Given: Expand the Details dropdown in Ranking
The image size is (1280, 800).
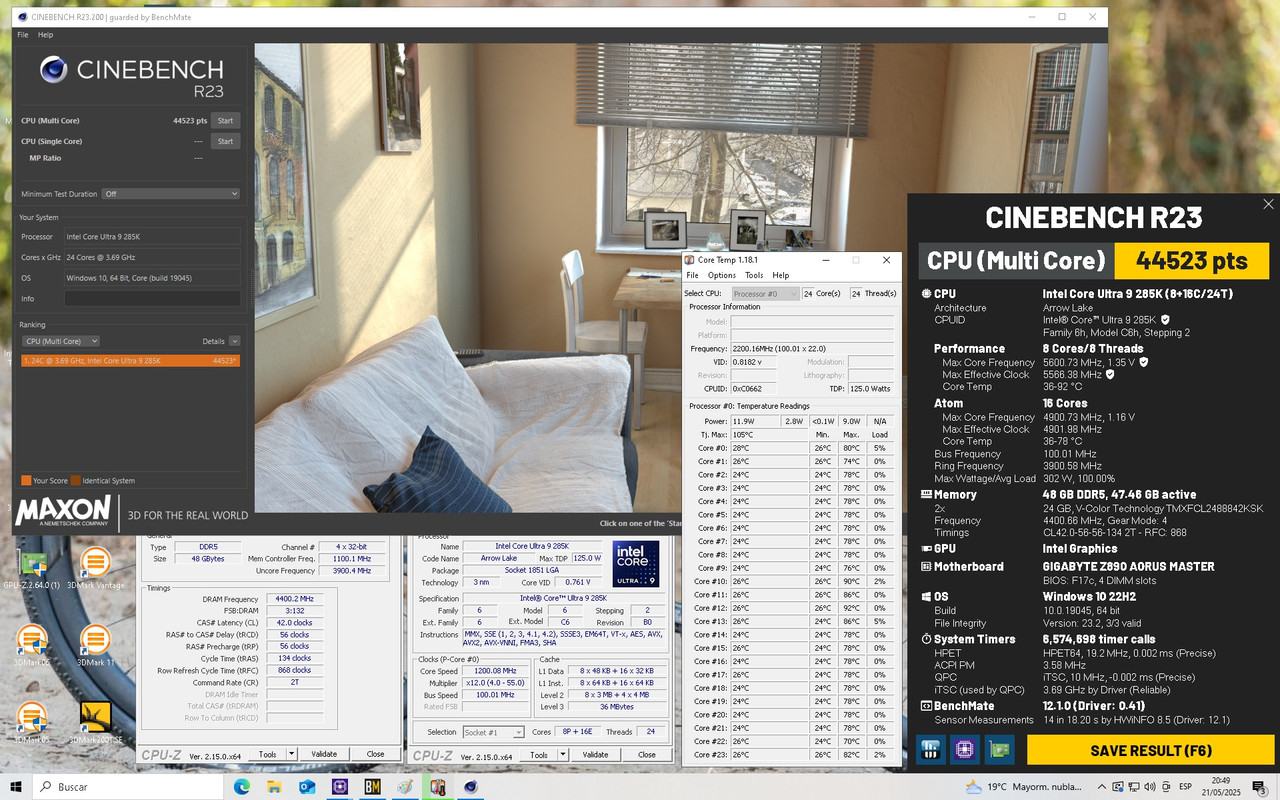Looking at the screenshot, I should [235, 341].
